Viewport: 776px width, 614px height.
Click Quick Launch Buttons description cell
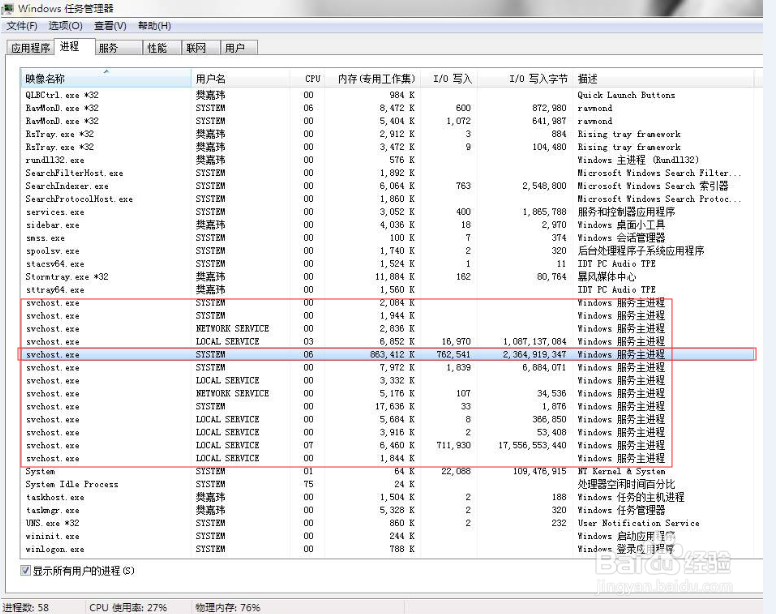click(x=626, y=95)
